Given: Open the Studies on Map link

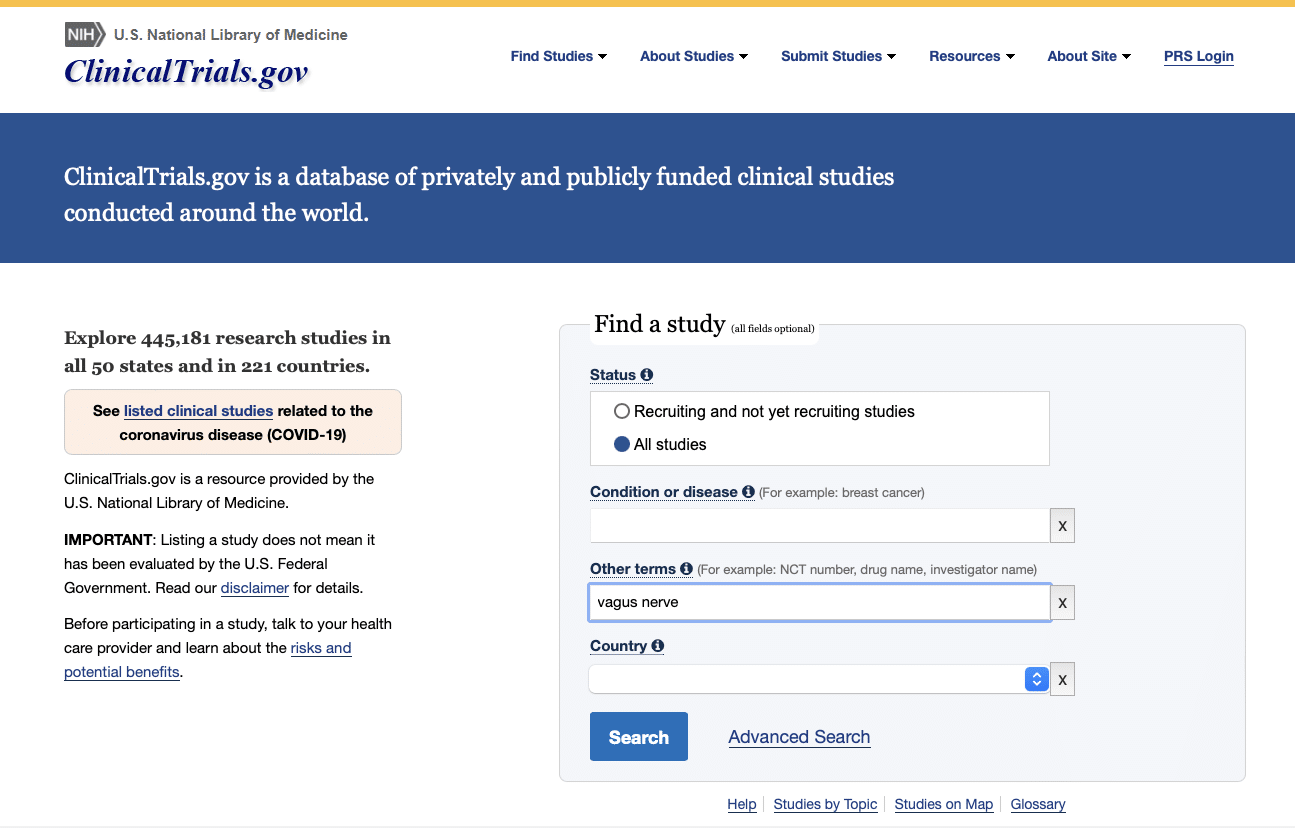Looking at the screenshot, I should pos(944,804).
